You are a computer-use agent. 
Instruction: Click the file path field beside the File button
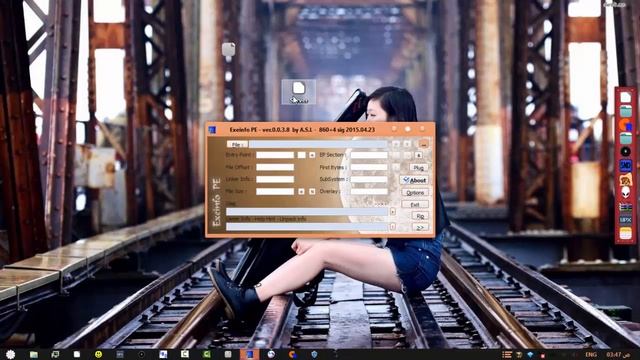pos(318,144)
